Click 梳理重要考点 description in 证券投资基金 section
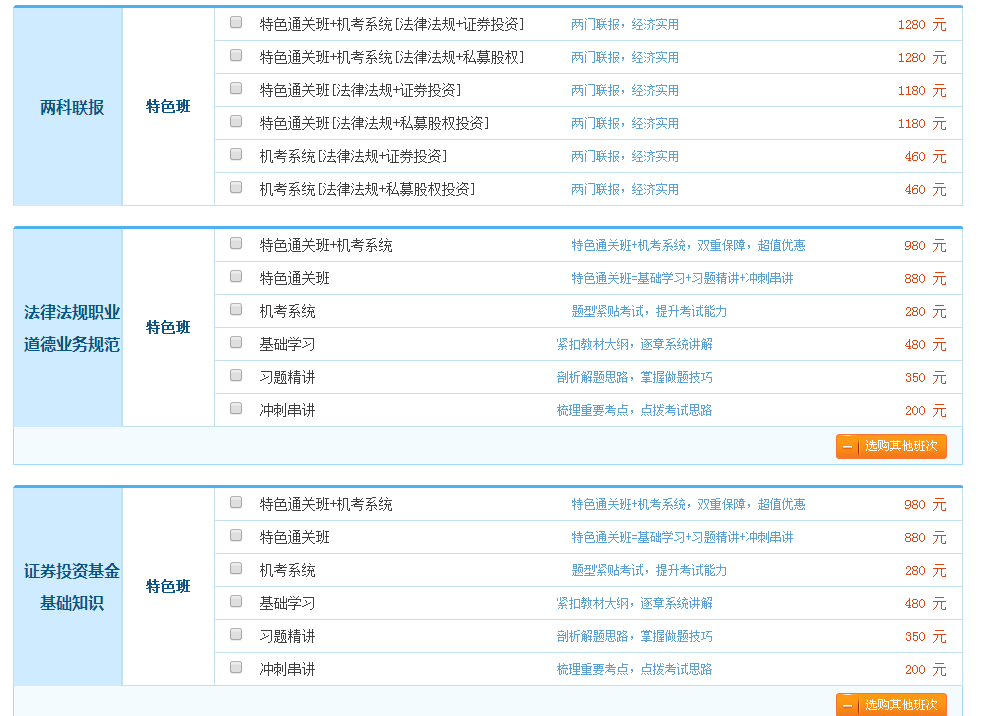The width and height of the screenshot is (982, 716). click(x=634, y=669)
